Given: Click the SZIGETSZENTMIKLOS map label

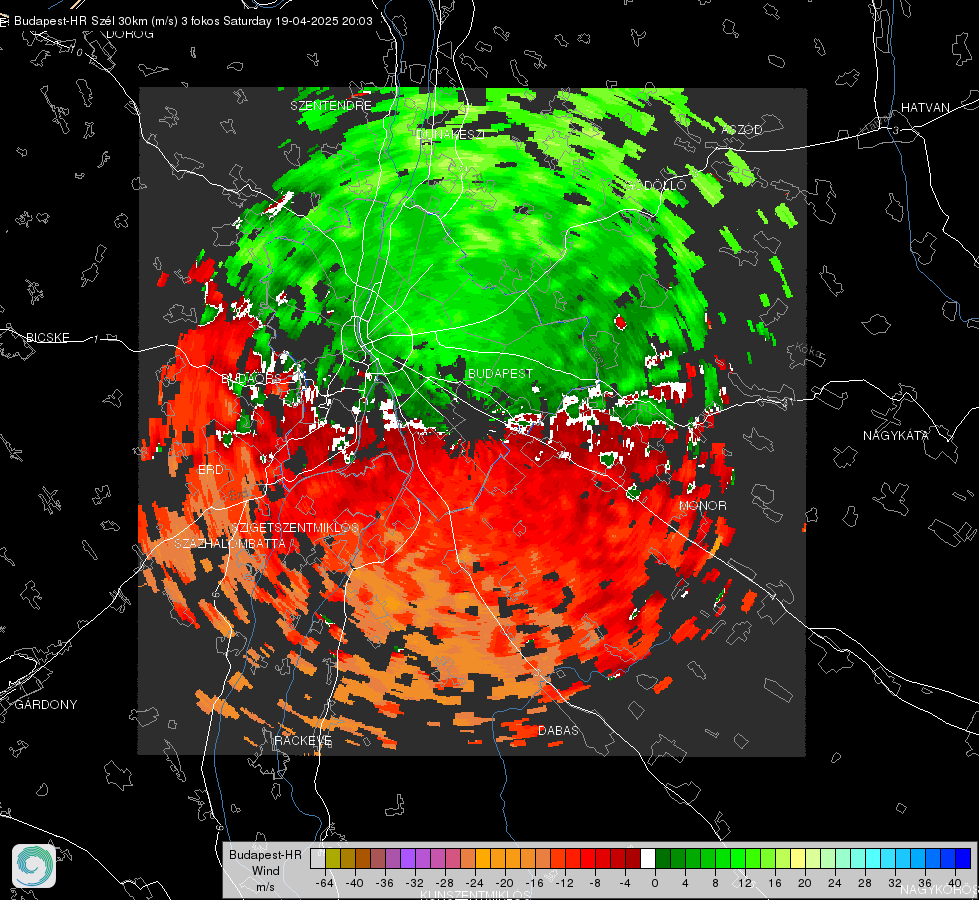Looking at the screenshot, I should pyautogui.click(x=295, y=528).
